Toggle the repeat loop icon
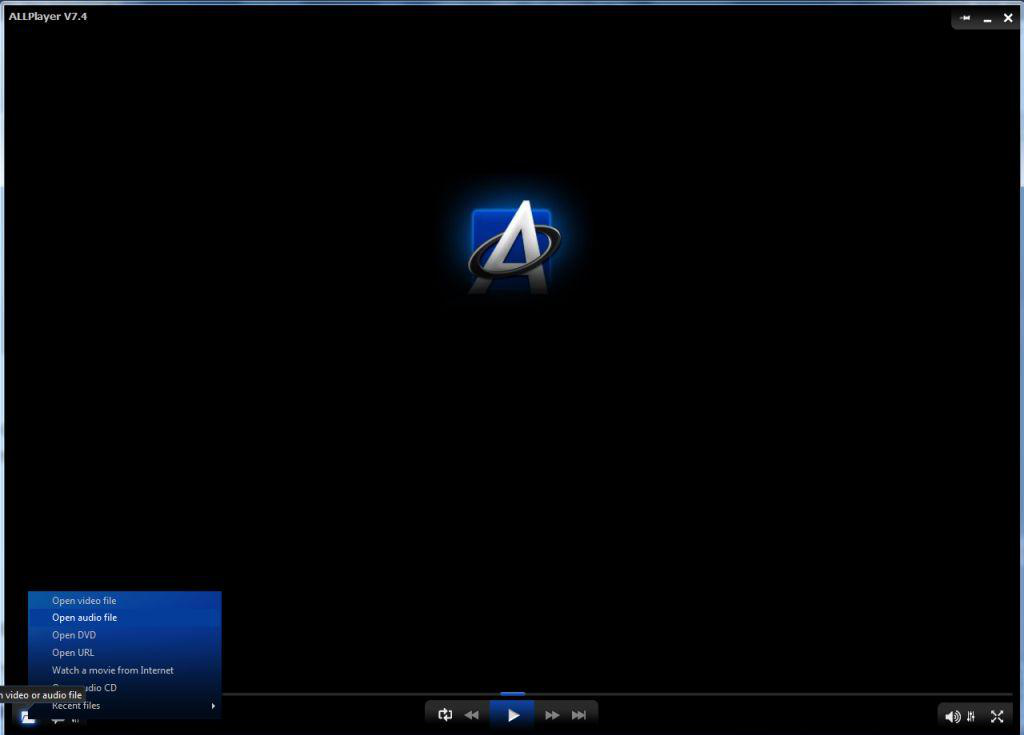1024x735 pixels. coord(445,715)
